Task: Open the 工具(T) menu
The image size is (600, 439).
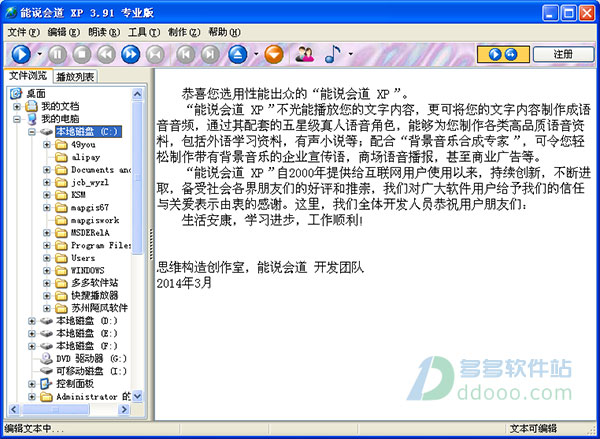Action: pos(144,33)
